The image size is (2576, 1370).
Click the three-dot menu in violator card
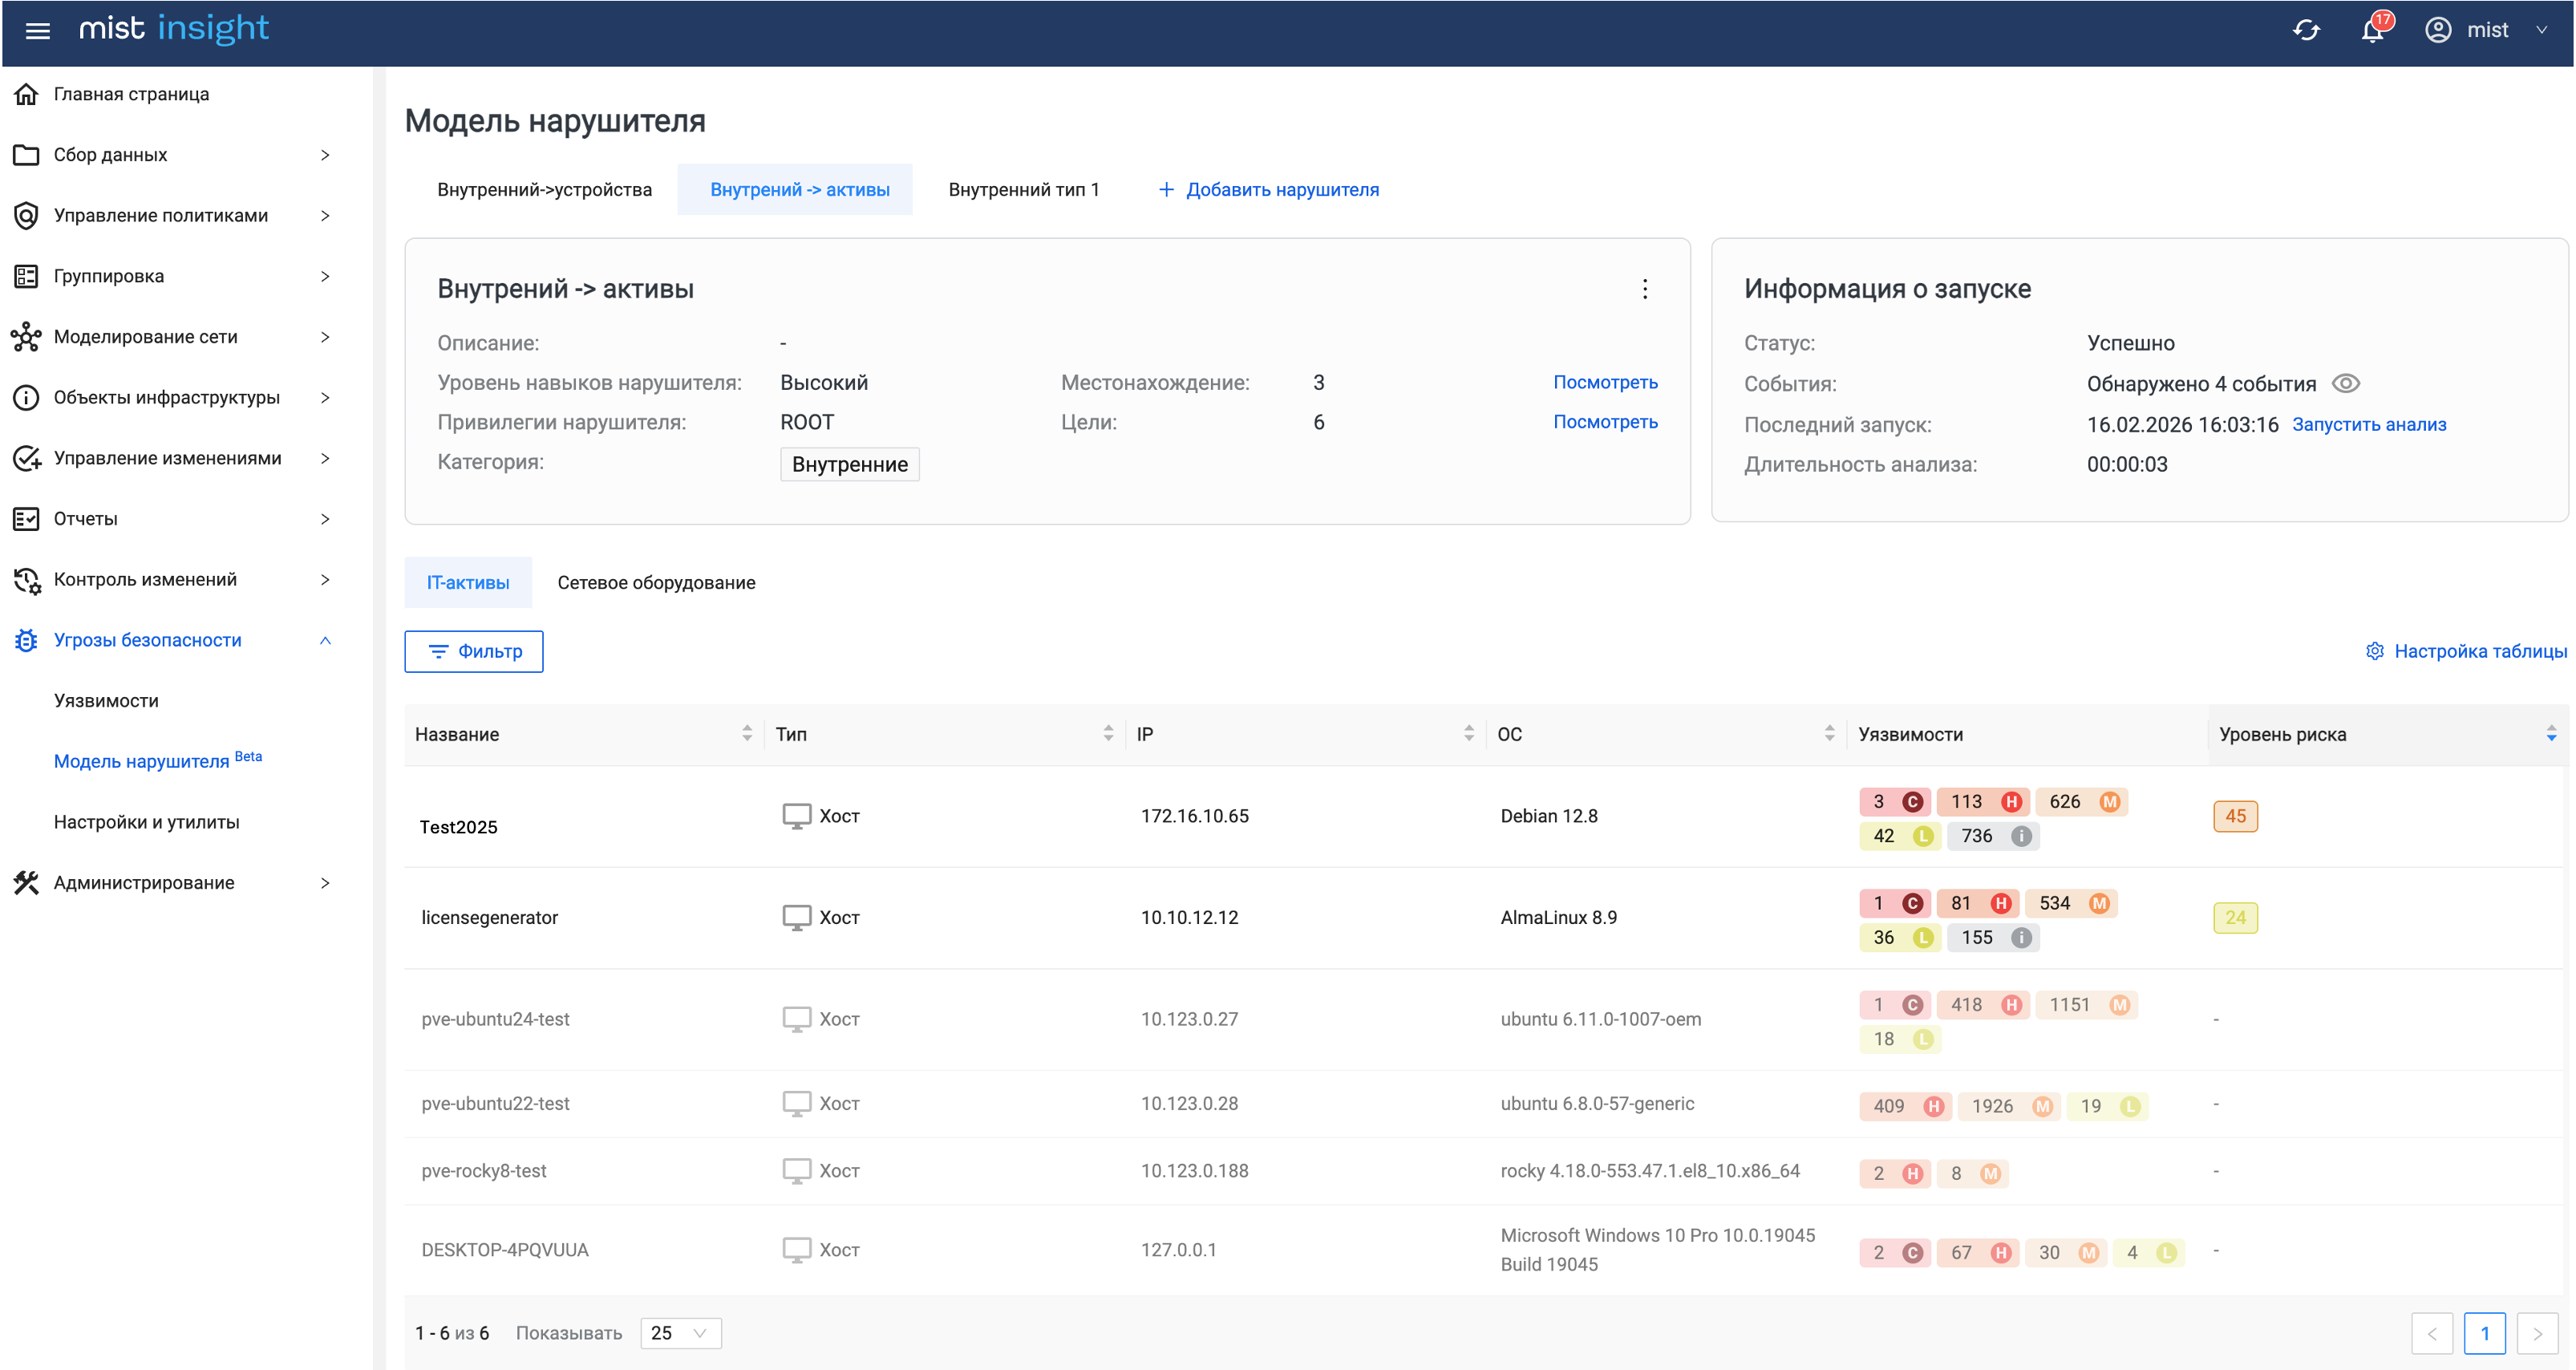[x=1644, y=289]
